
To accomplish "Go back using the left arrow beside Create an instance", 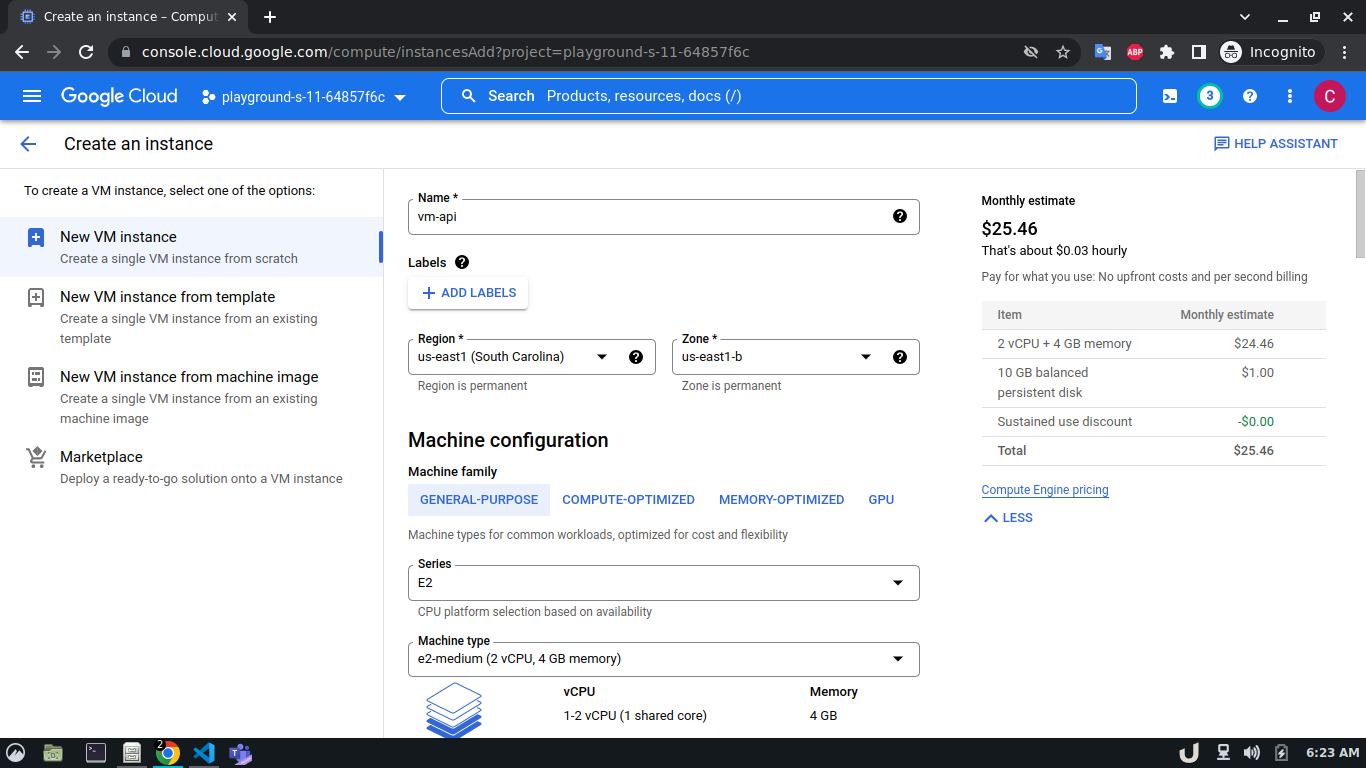I will (x=28, y=144).
